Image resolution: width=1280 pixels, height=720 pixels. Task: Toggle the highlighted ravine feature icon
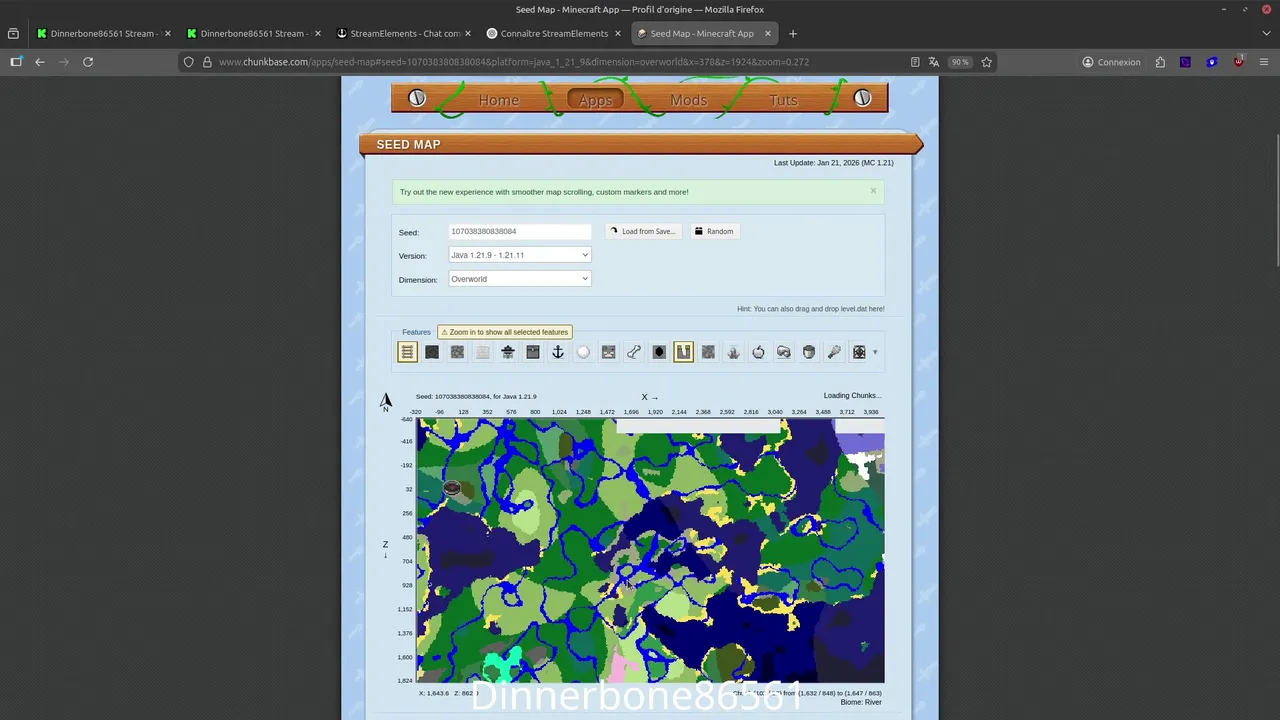pyautogui.click(x=683, y=352)
